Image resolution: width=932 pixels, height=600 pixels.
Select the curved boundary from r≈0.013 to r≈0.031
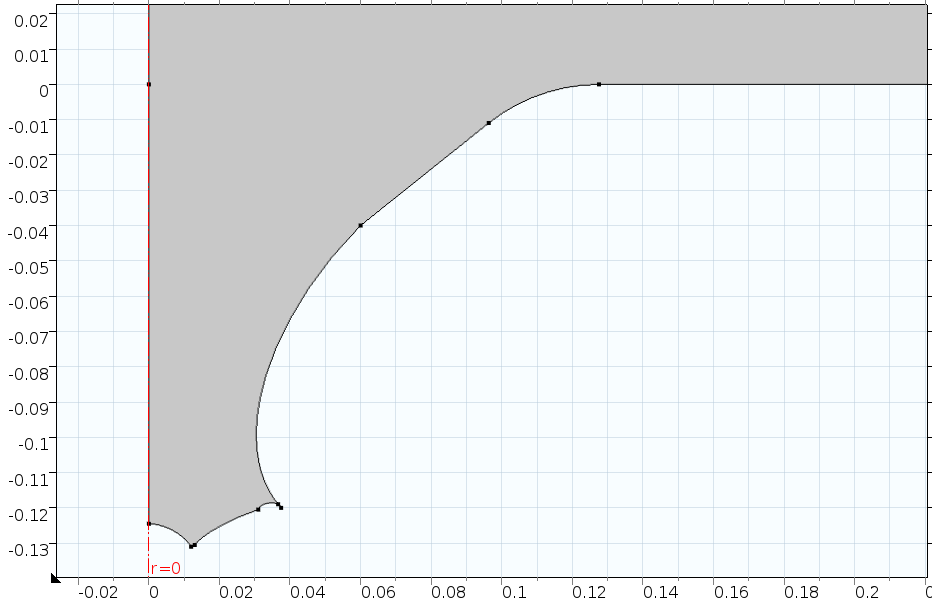click(x=225, y=525)
